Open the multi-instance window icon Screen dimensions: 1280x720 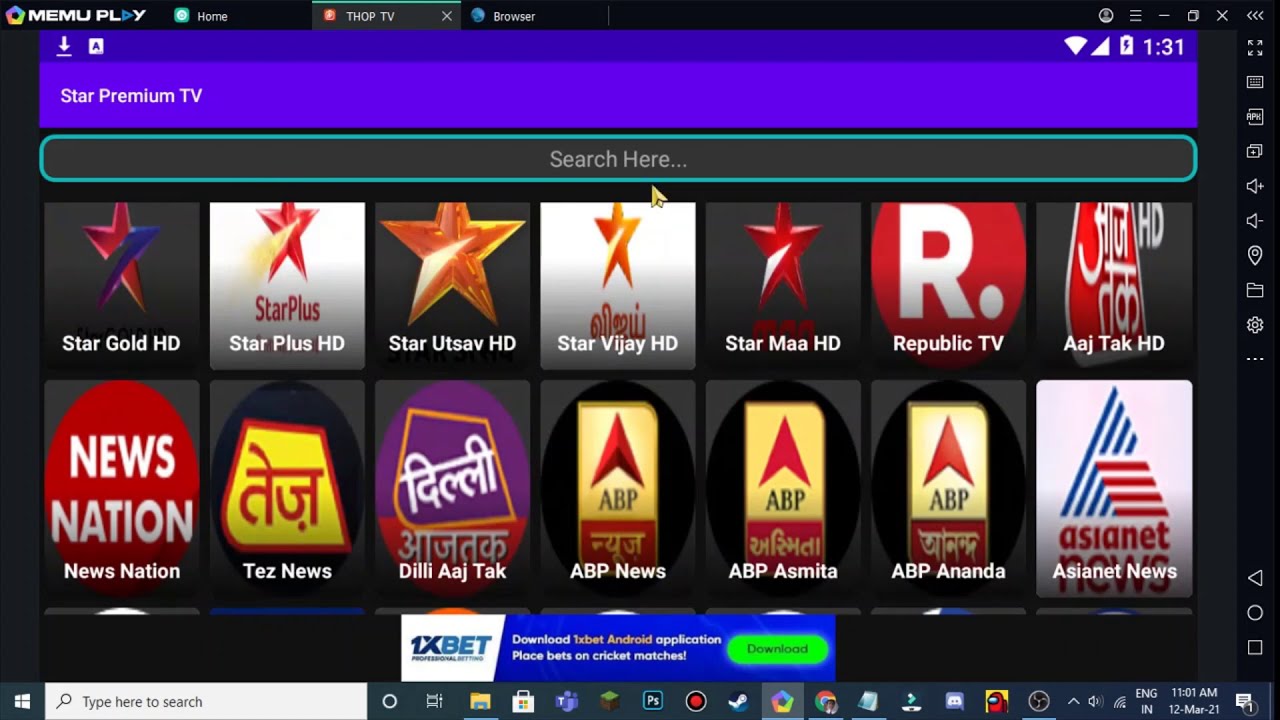tap(1255, 151)
